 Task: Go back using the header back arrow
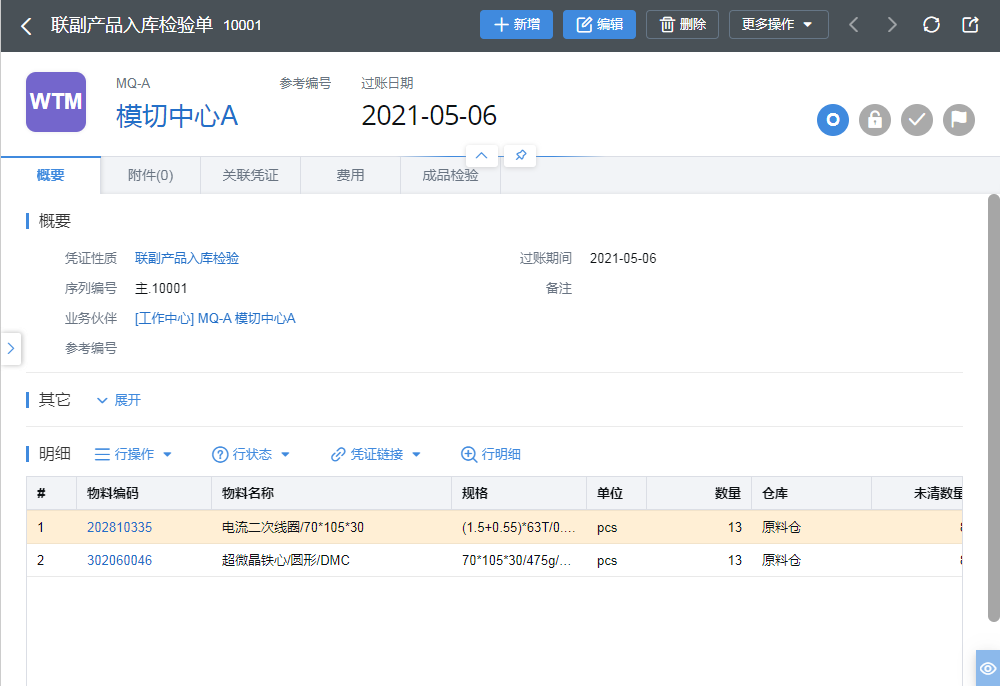coord(26,26)
